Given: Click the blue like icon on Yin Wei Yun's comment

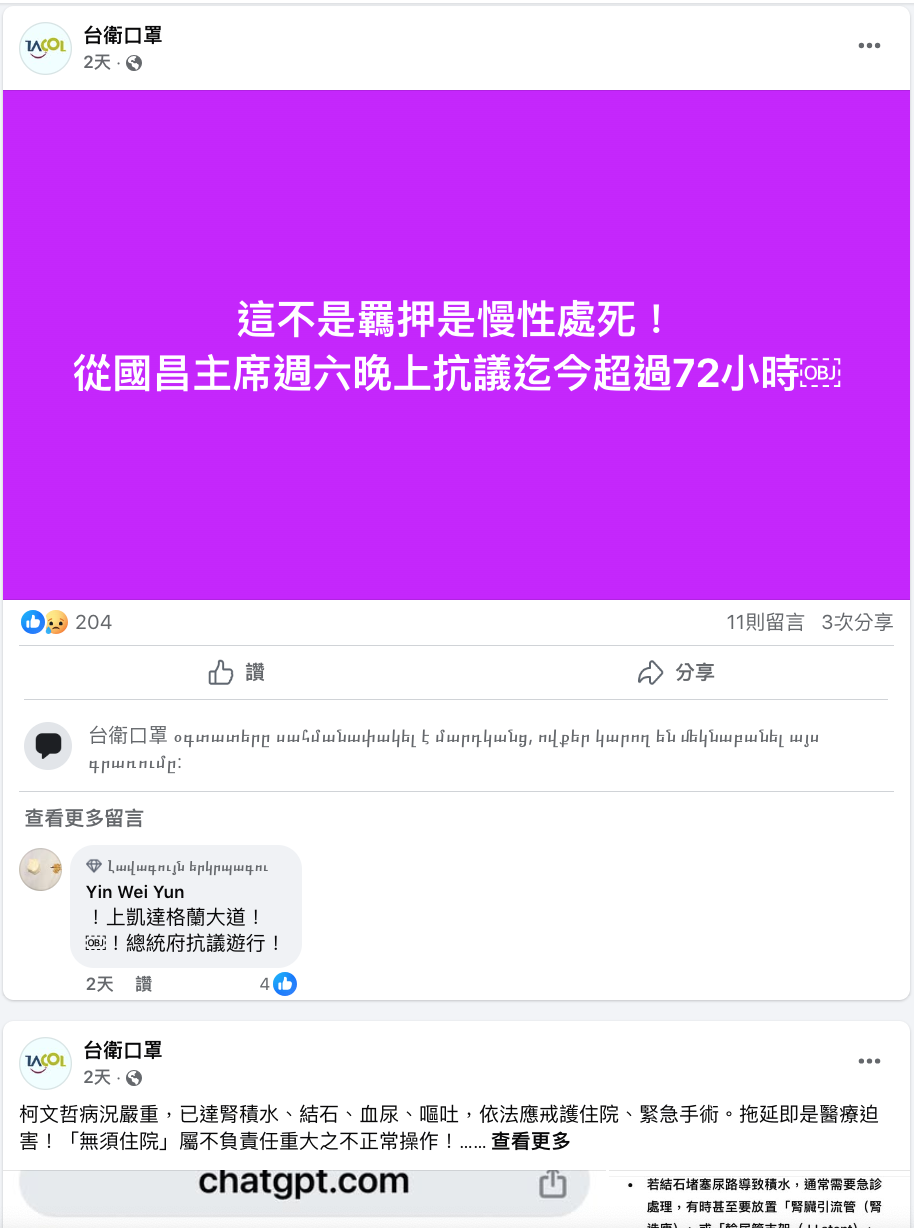Looking at the screenshot, I should [285, 984].
